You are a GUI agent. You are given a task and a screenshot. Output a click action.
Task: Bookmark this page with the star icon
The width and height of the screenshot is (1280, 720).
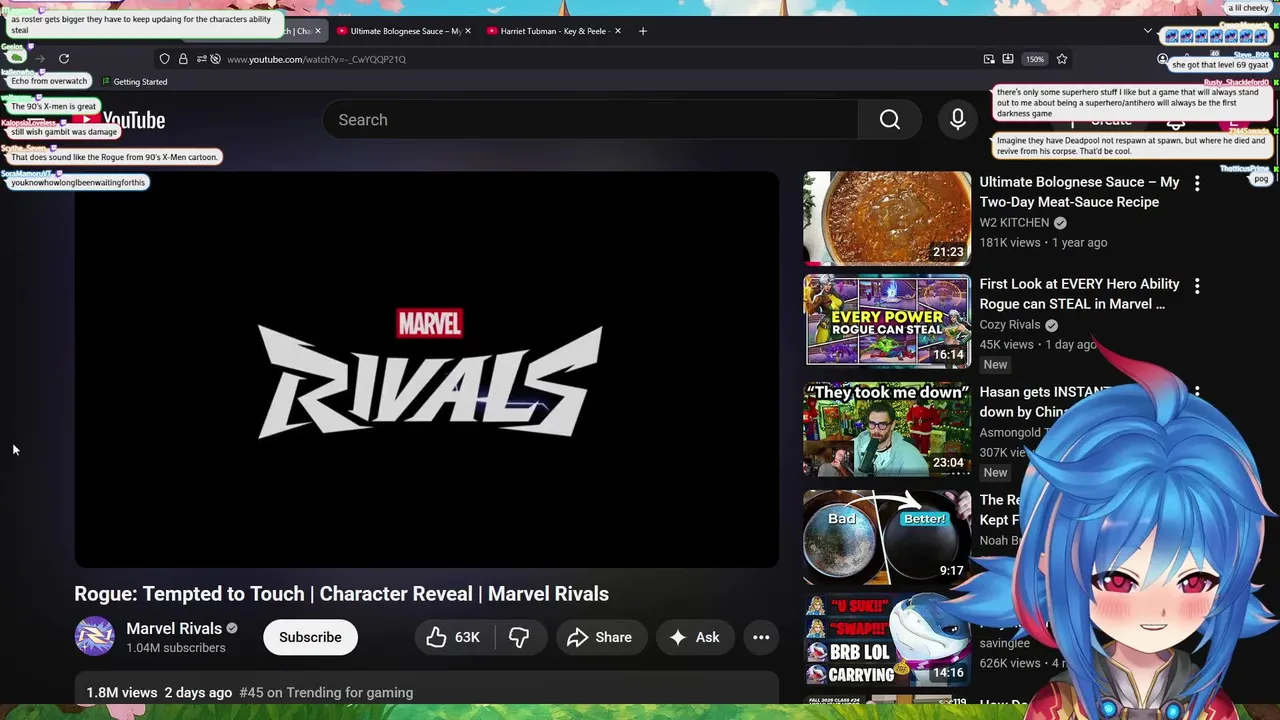click(x=1062, y=59)
